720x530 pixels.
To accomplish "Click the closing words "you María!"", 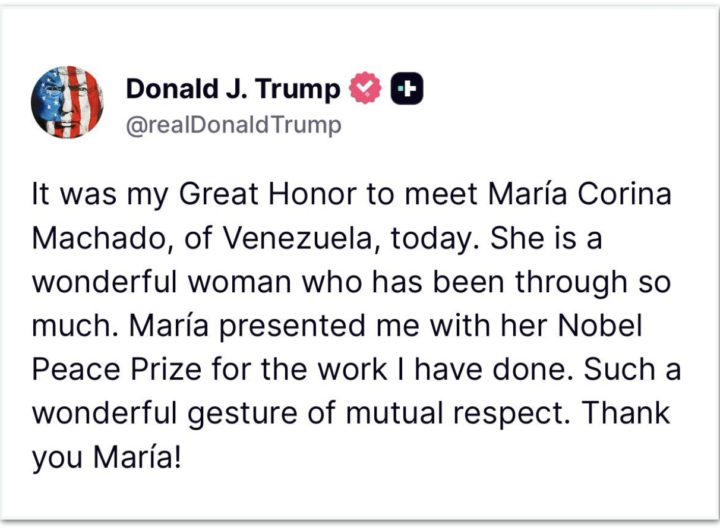I will tap(103, 458).
